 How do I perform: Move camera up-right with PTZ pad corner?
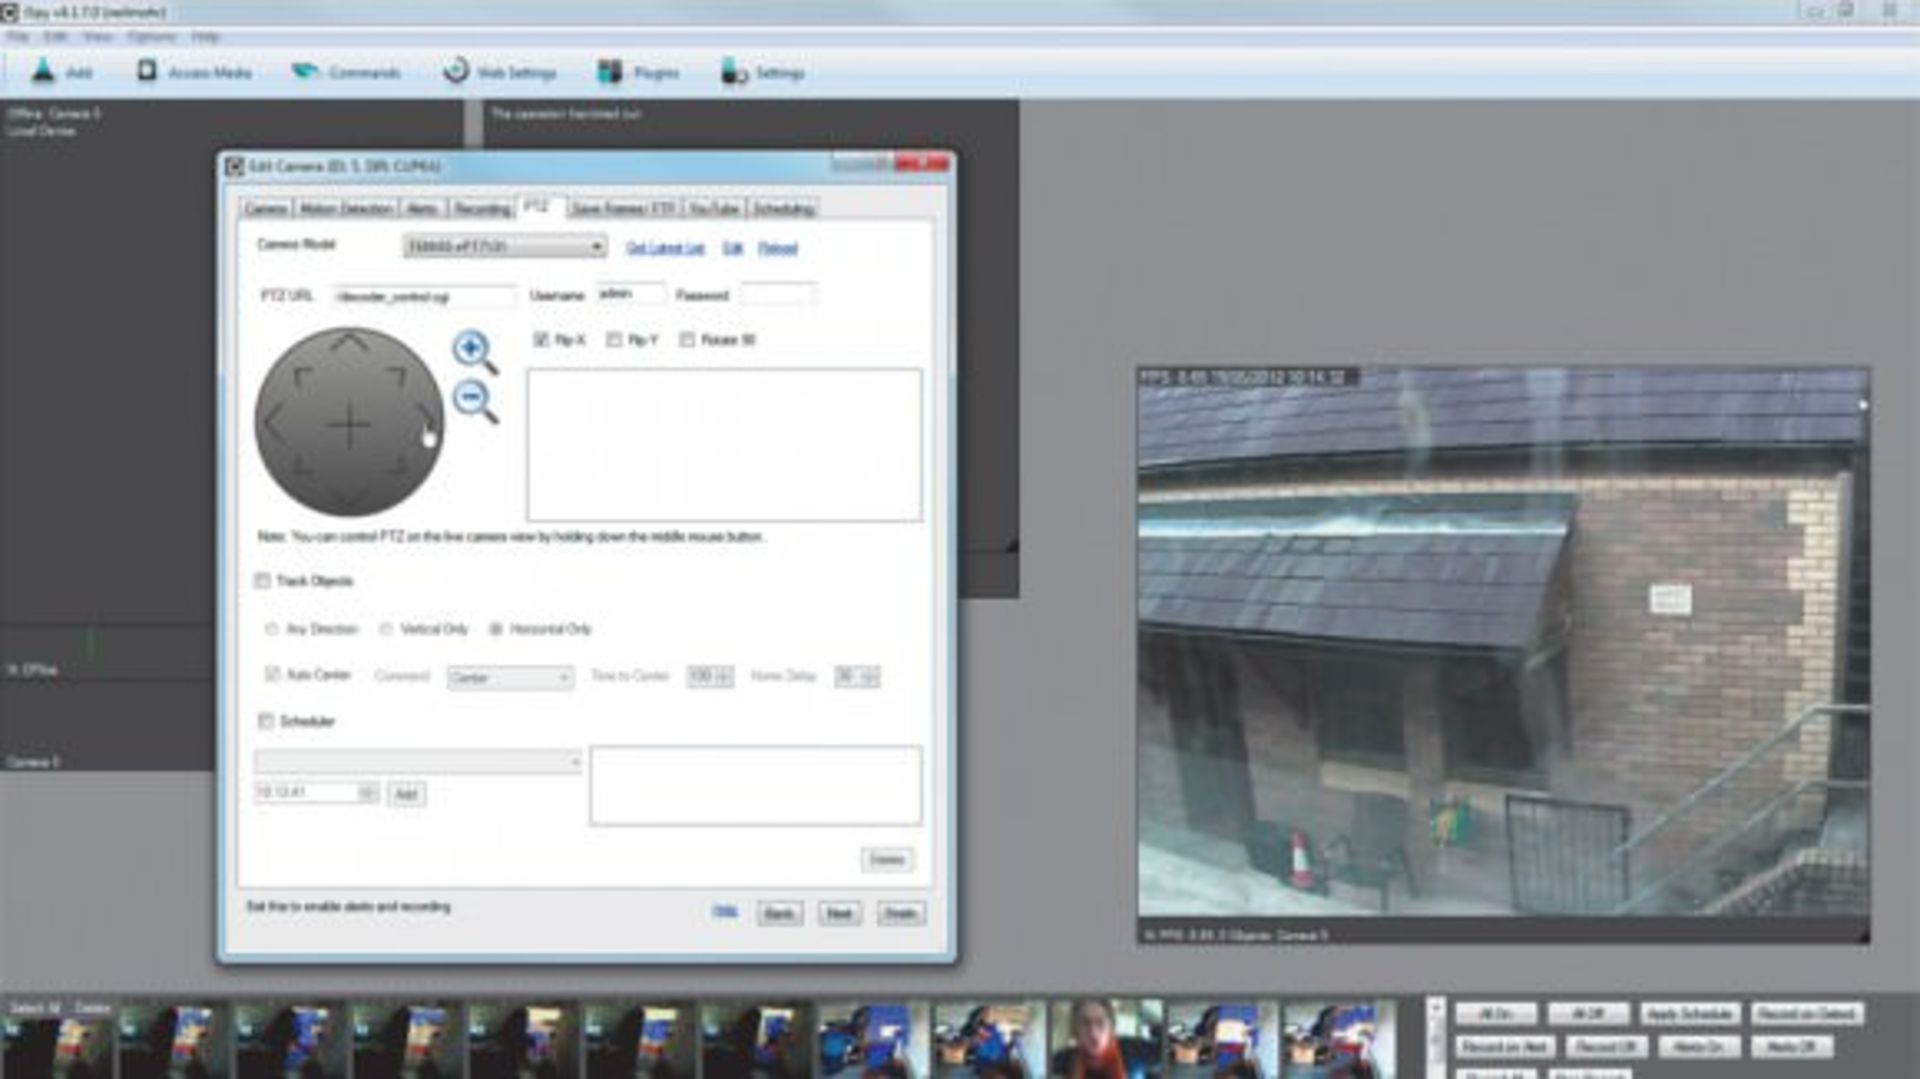click(x=396, y=377)
